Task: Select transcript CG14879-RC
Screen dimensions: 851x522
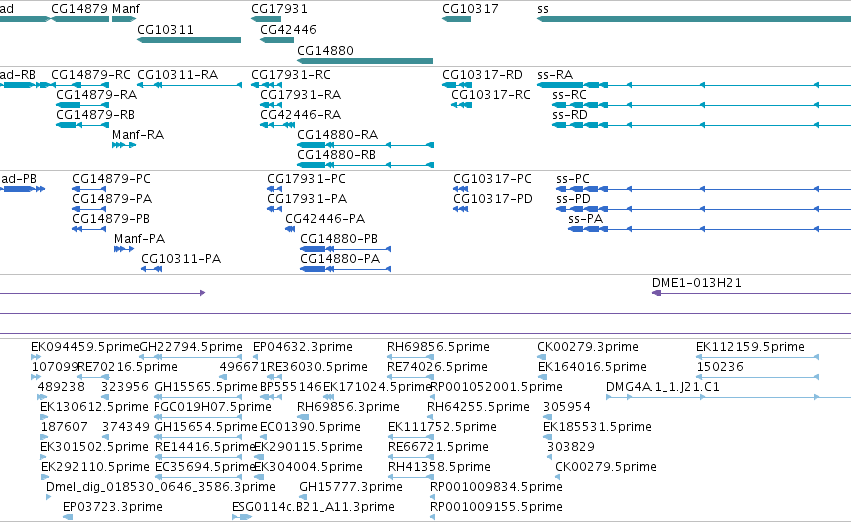Action: click(x=91, y=74)
